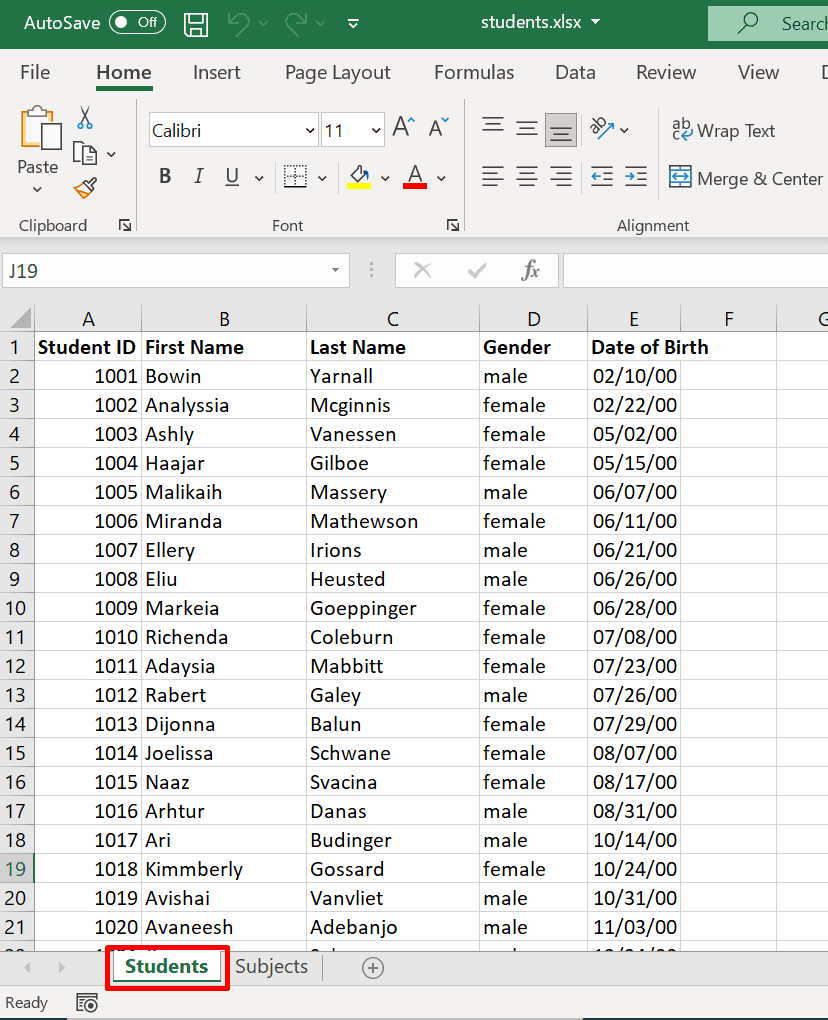Click the Merge & Center button
The height and width of the screenshot is (1020, 828).
[746, 178]
